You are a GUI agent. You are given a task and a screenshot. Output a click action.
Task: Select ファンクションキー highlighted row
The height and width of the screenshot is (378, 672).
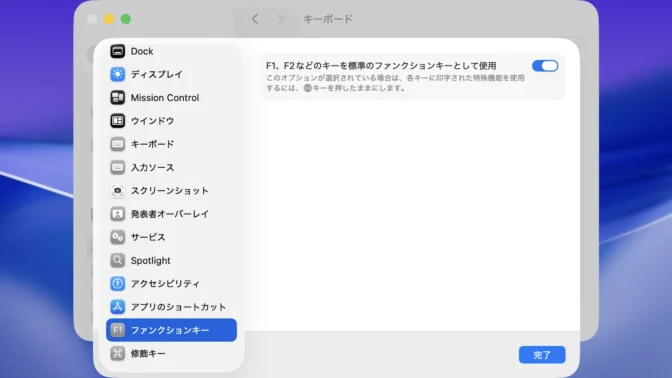171,330
